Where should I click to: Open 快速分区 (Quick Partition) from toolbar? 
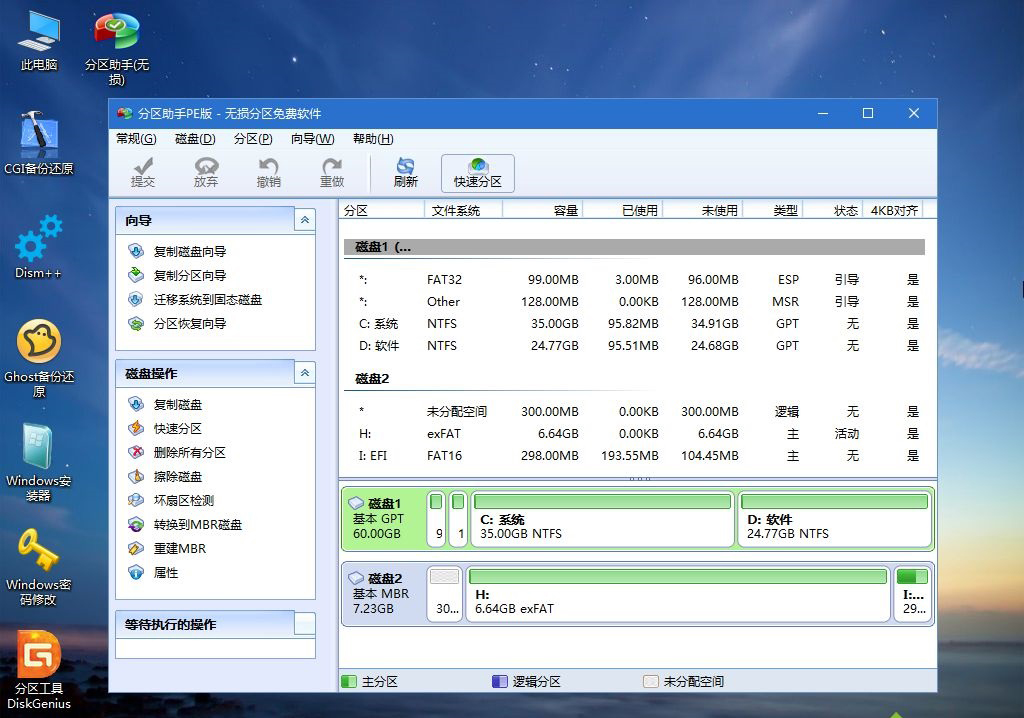476,172
